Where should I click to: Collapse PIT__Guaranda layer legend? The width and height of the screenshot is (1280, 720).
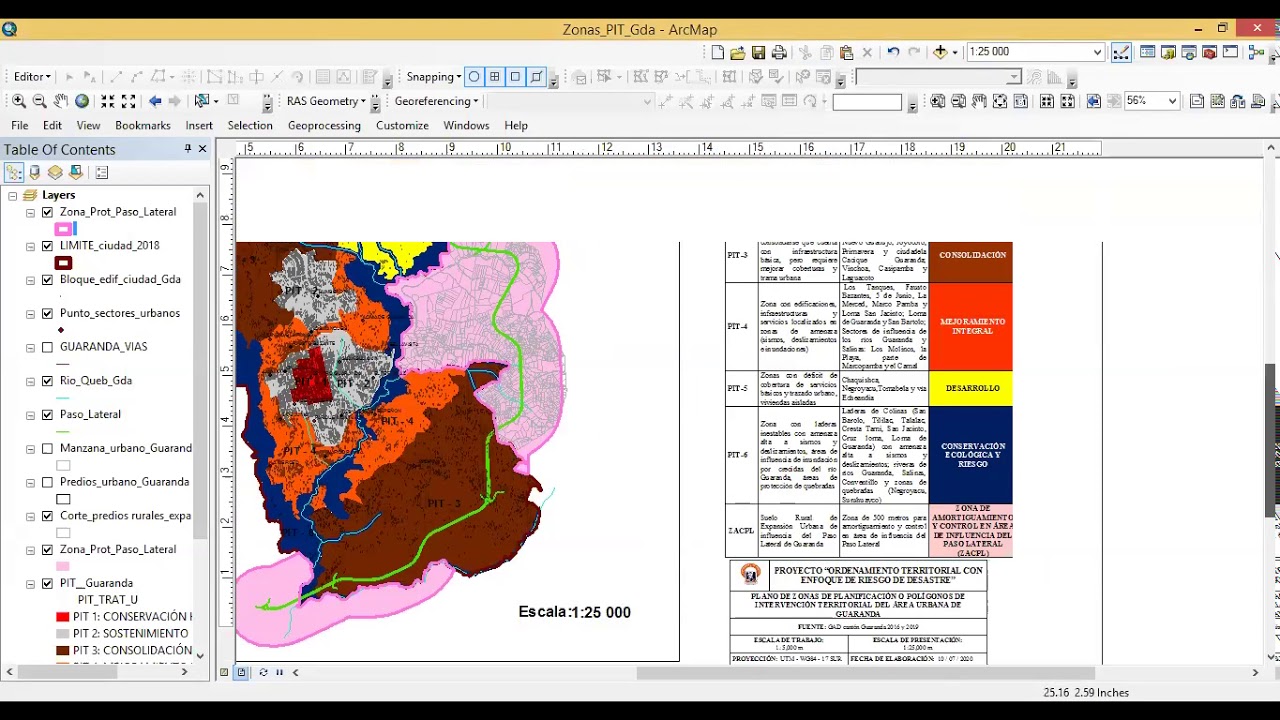point(30,583)
